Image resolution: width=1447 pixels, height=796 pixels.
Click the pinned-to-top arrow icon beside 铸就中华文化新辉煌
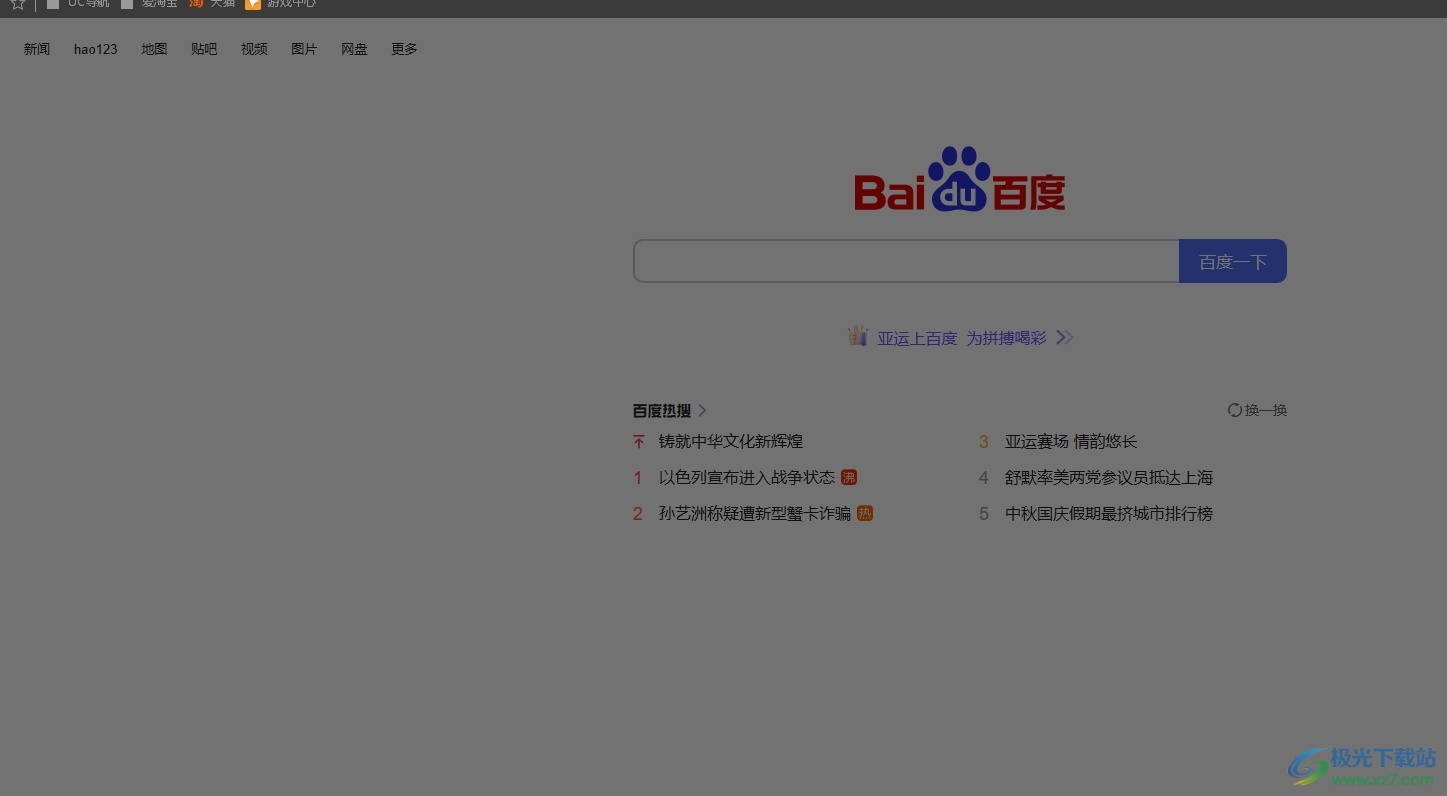(639, 441)
